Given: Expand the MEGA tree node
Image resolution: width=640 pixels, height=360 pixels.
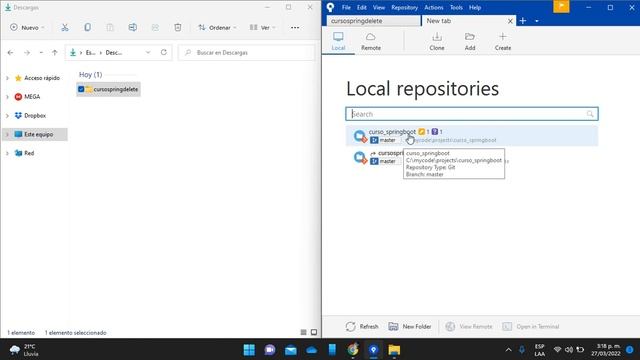Looking at the screenshot, I should point(7,97).
